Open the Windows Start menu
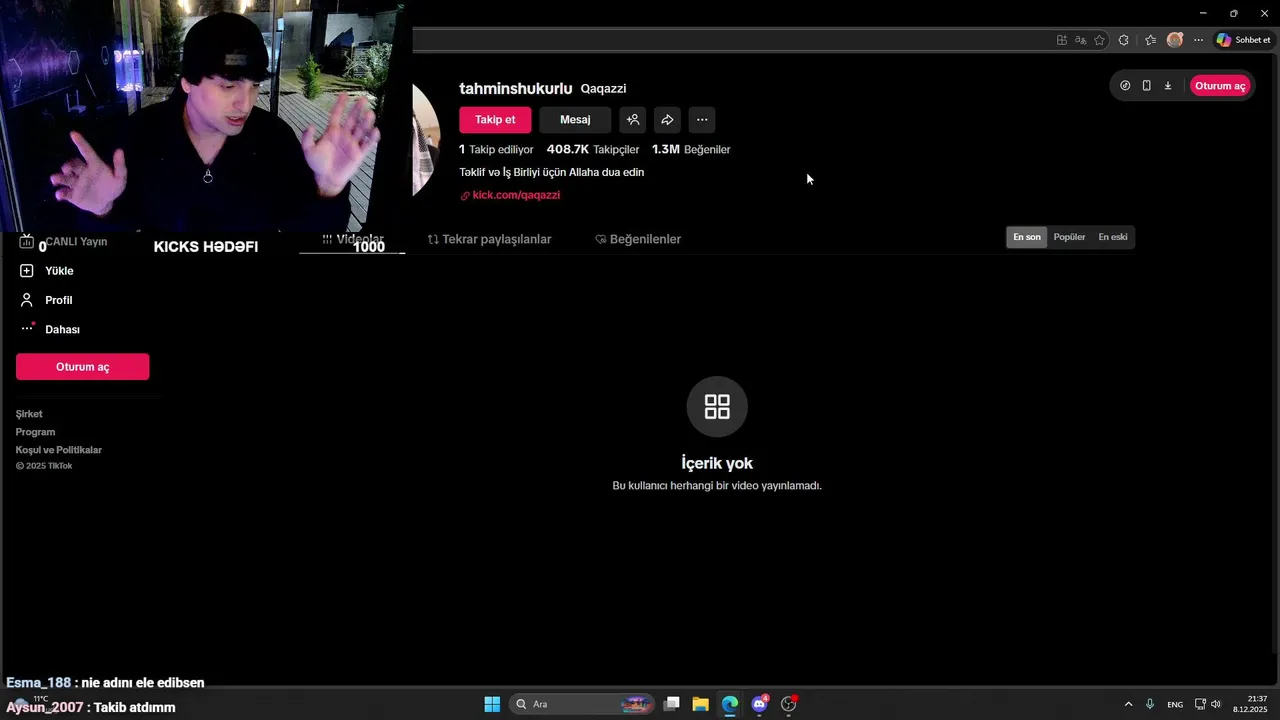The height and width of the screenshot is (720, 1280). [492, 704]
